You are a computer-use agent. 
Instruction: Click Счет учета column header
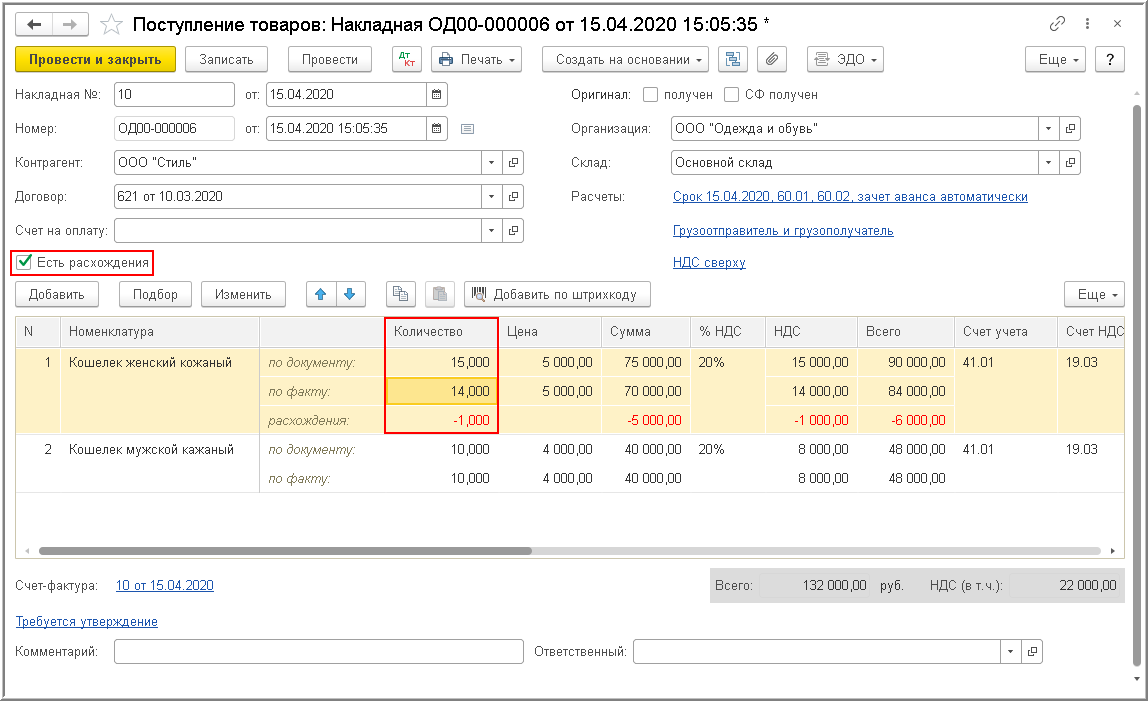pyautogui.click(x=1005, y=332)
